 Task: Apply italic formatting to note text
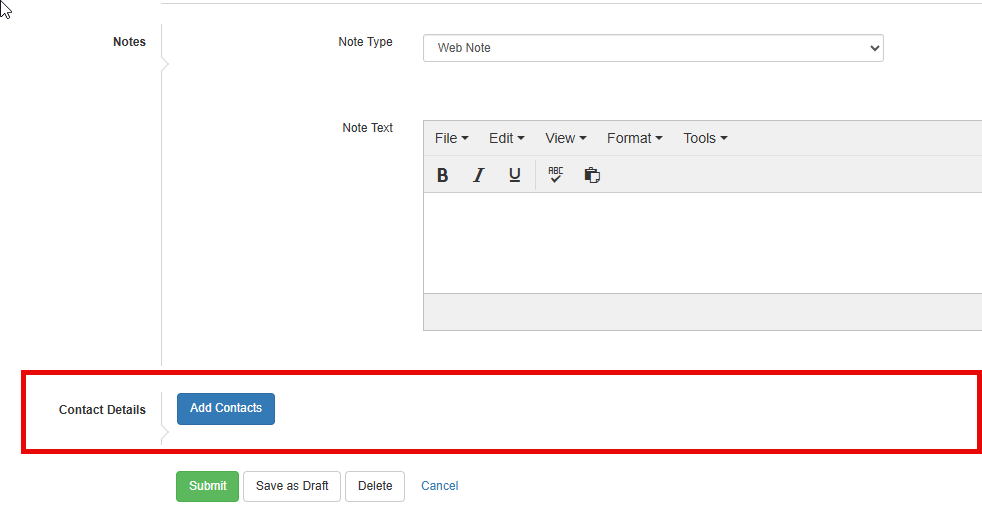pyautogui.click(x=479, y=175)
